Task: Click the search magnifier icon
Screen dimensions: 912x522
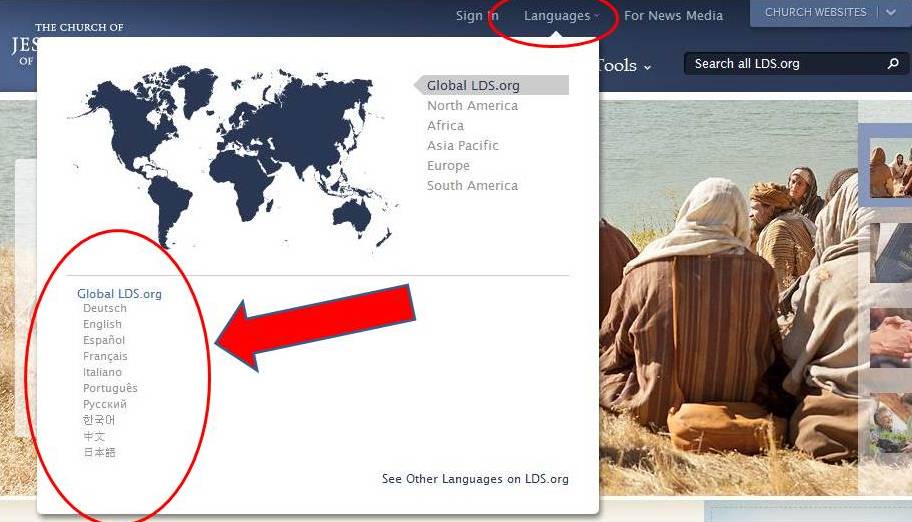Action: click(x=893, y=64)
